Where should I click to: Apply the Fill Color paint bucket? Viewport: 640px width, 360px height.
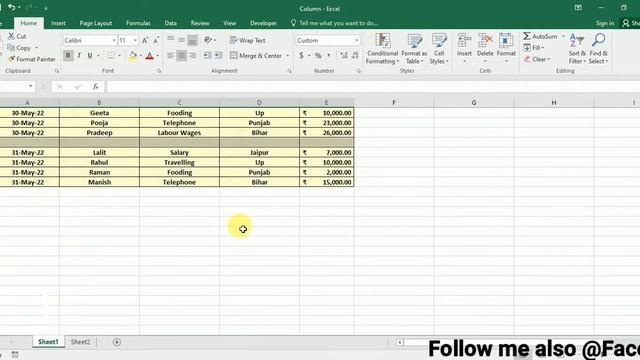(x=133, y=56)
